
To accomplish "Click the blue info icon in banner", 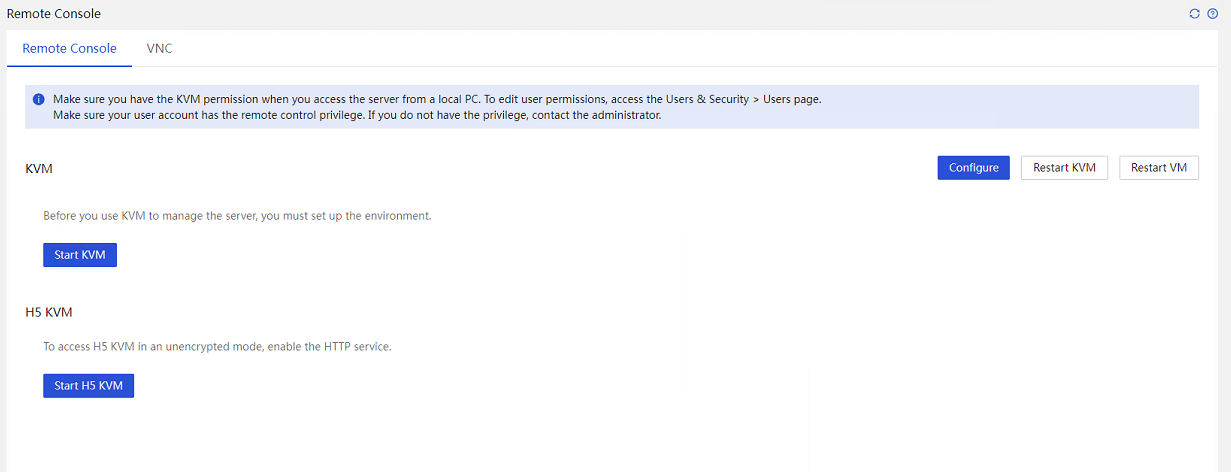I will point(38,100).
